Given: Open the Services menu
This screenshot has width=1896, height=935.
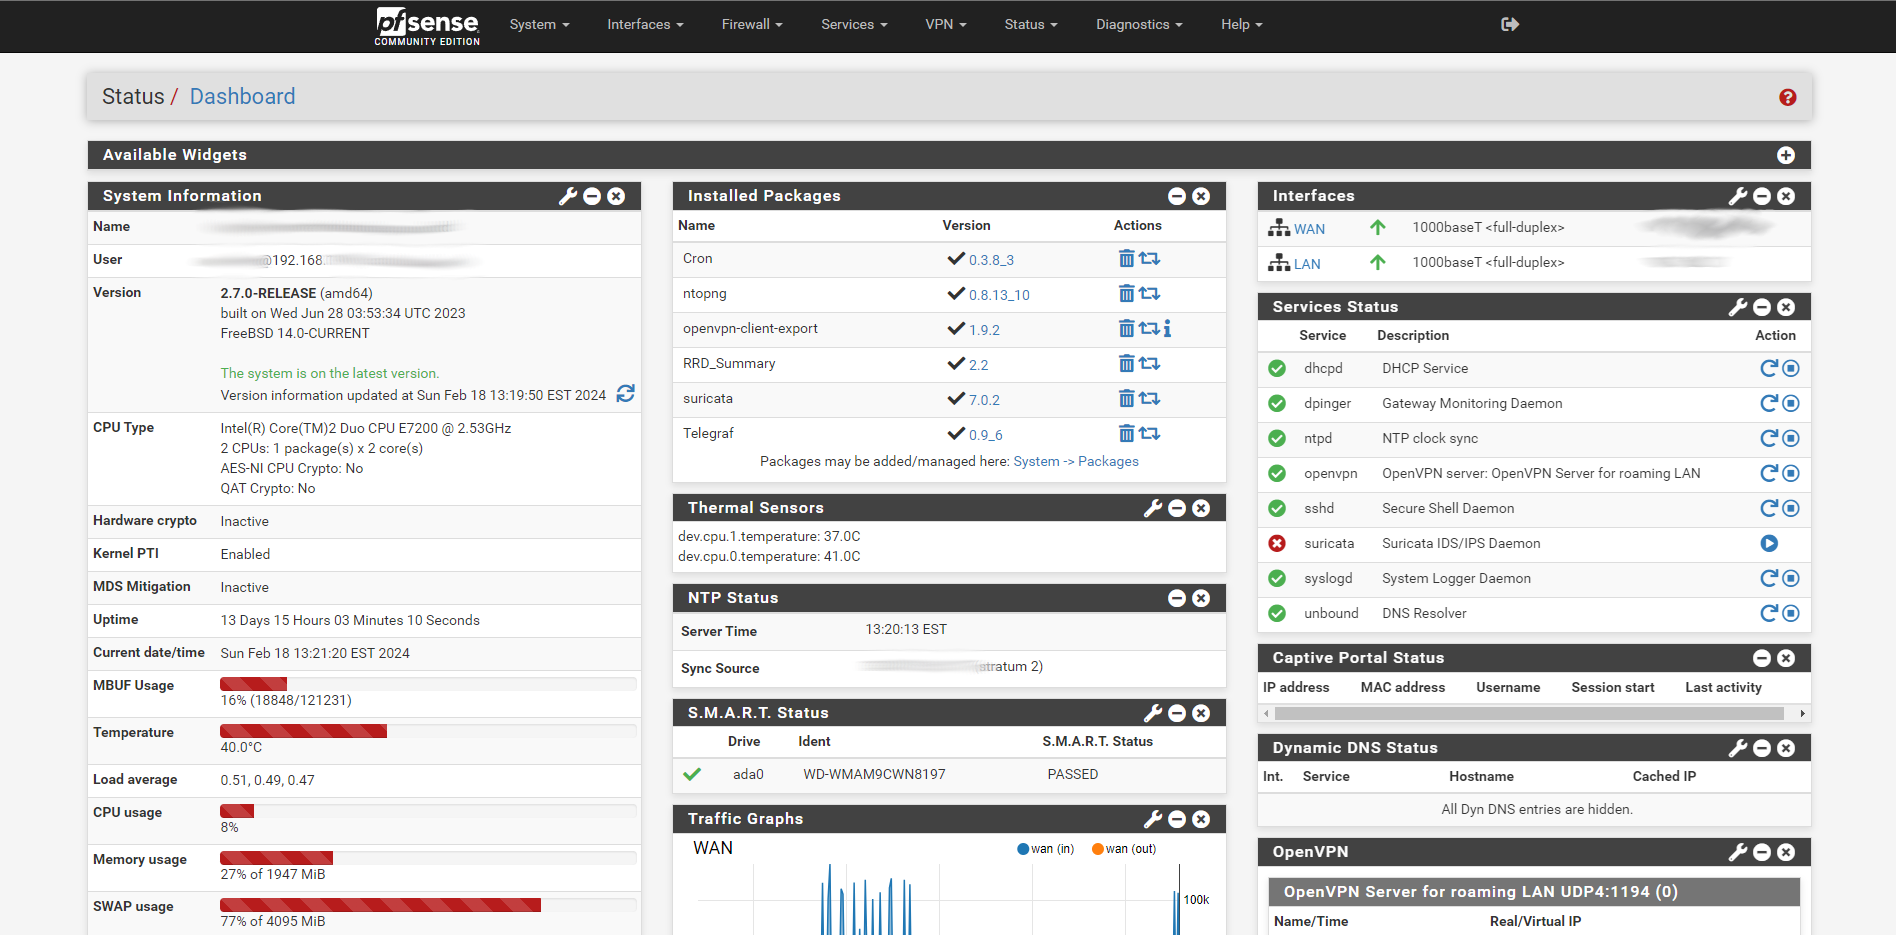Looking at the screenshot, I should coord(854,24).
